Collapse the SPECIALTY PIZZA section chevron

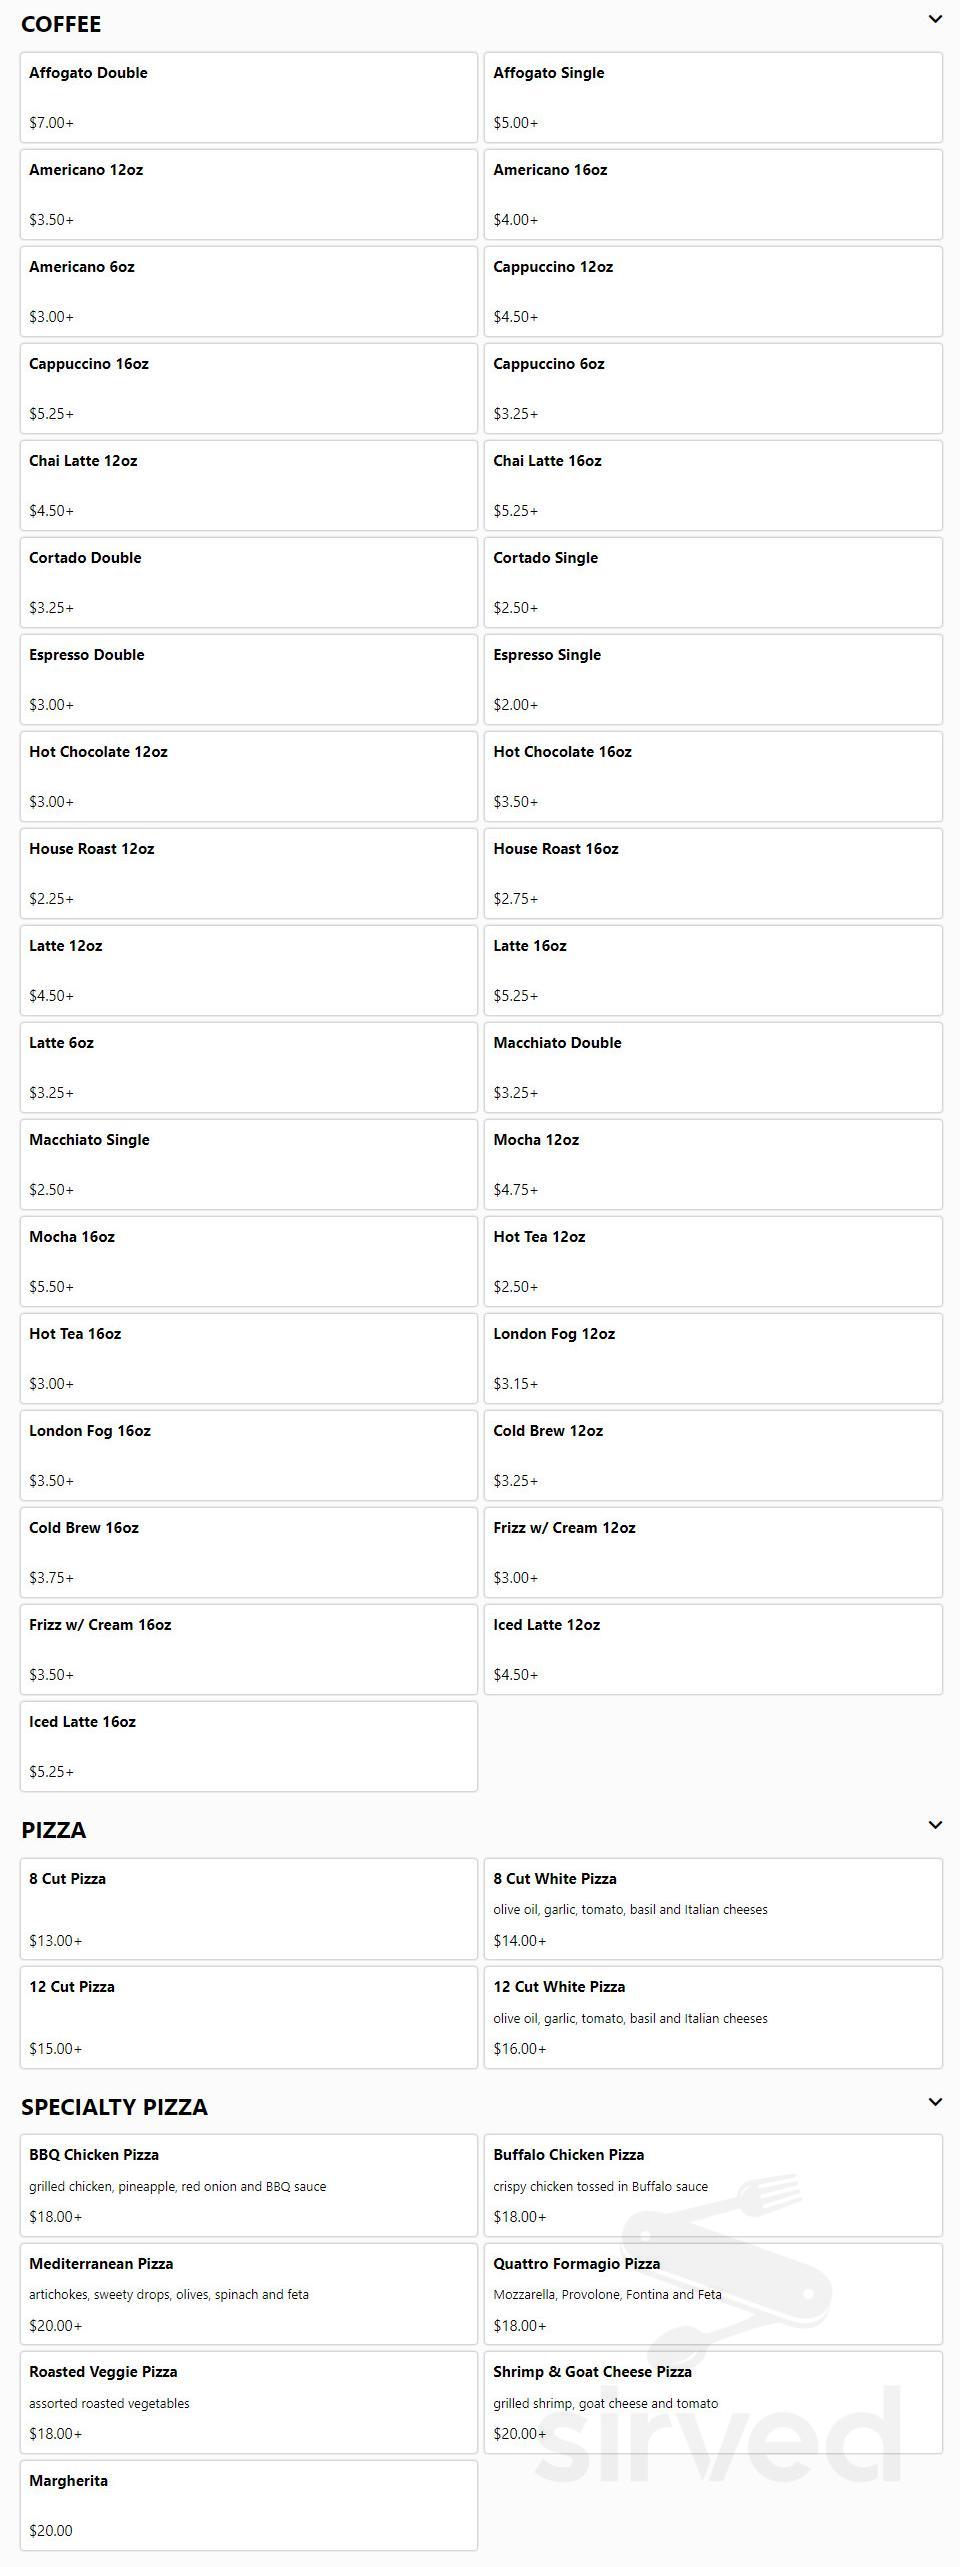tap(935, 2102)
